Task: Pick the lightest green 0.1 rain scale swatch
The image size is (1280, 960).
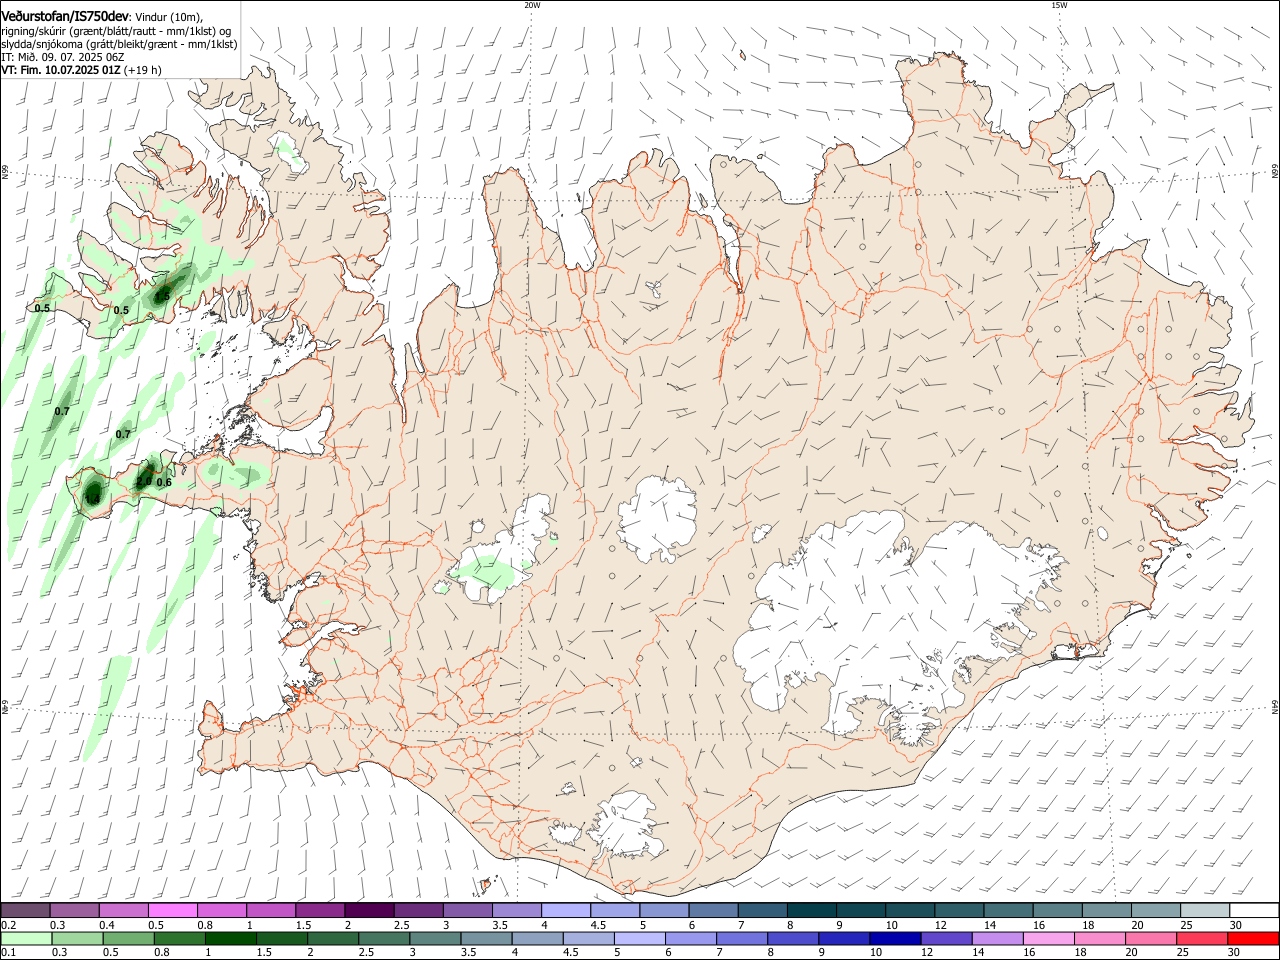Action: click(x=26, y=938)
